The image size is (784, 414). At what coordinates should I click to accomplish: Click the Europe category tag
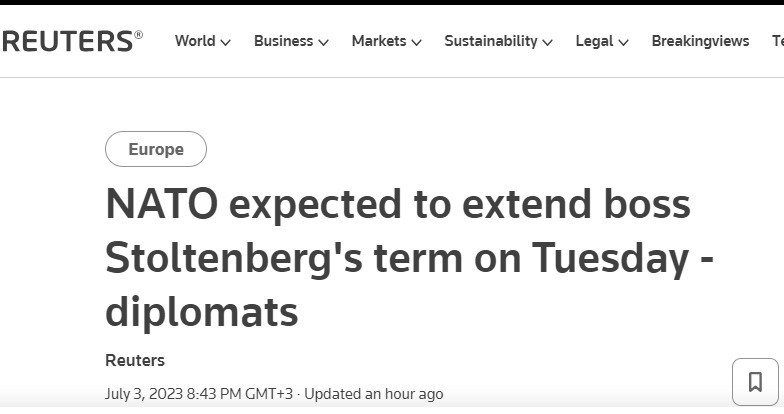(x=156, y=149)
